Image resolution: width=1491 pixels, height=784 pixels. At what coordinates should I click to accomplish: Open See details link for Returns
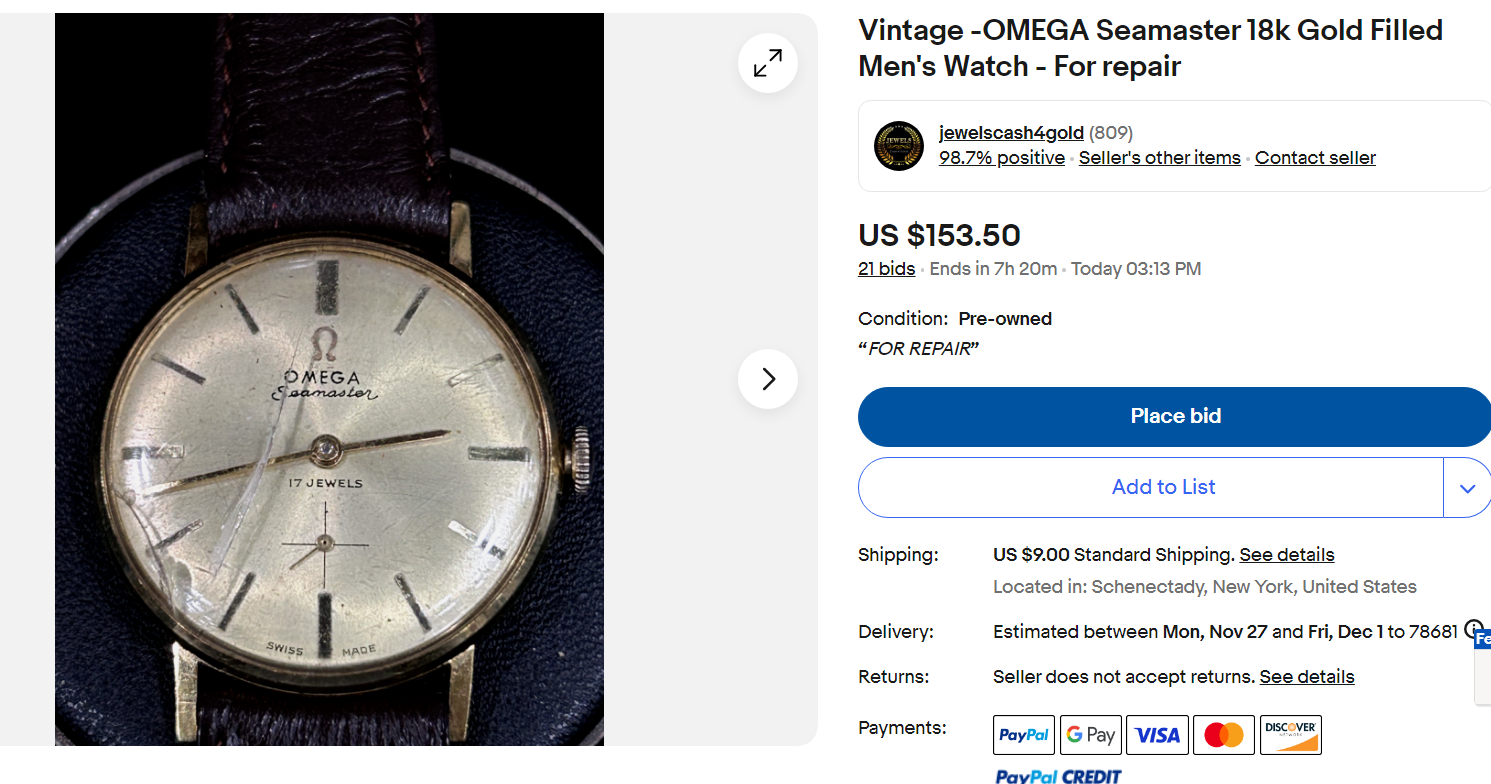click(x=1306, y=677)
